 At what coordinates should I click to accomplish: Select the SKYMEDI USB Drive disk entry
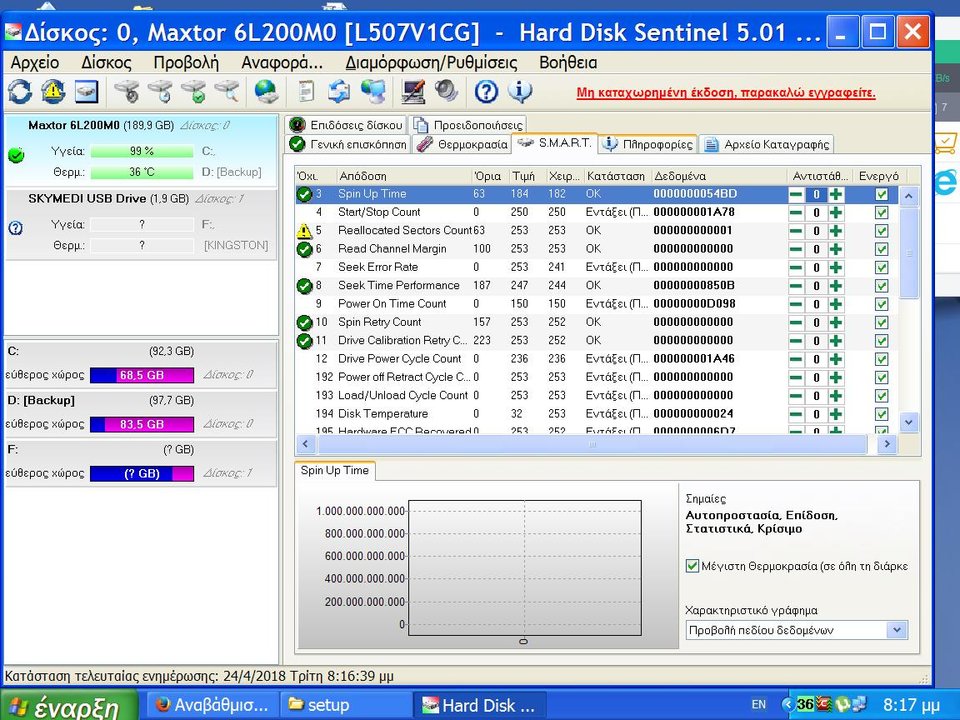tap(141, 223)
